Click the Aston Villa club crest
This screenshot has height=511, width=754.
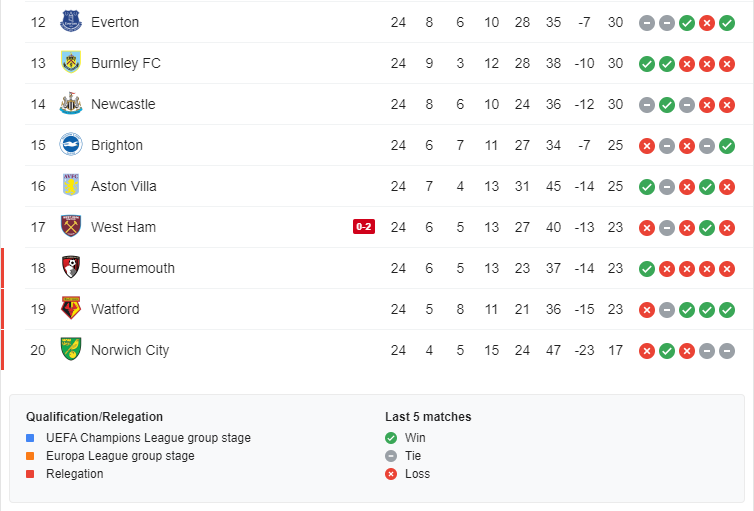click(x=70, y=186)
